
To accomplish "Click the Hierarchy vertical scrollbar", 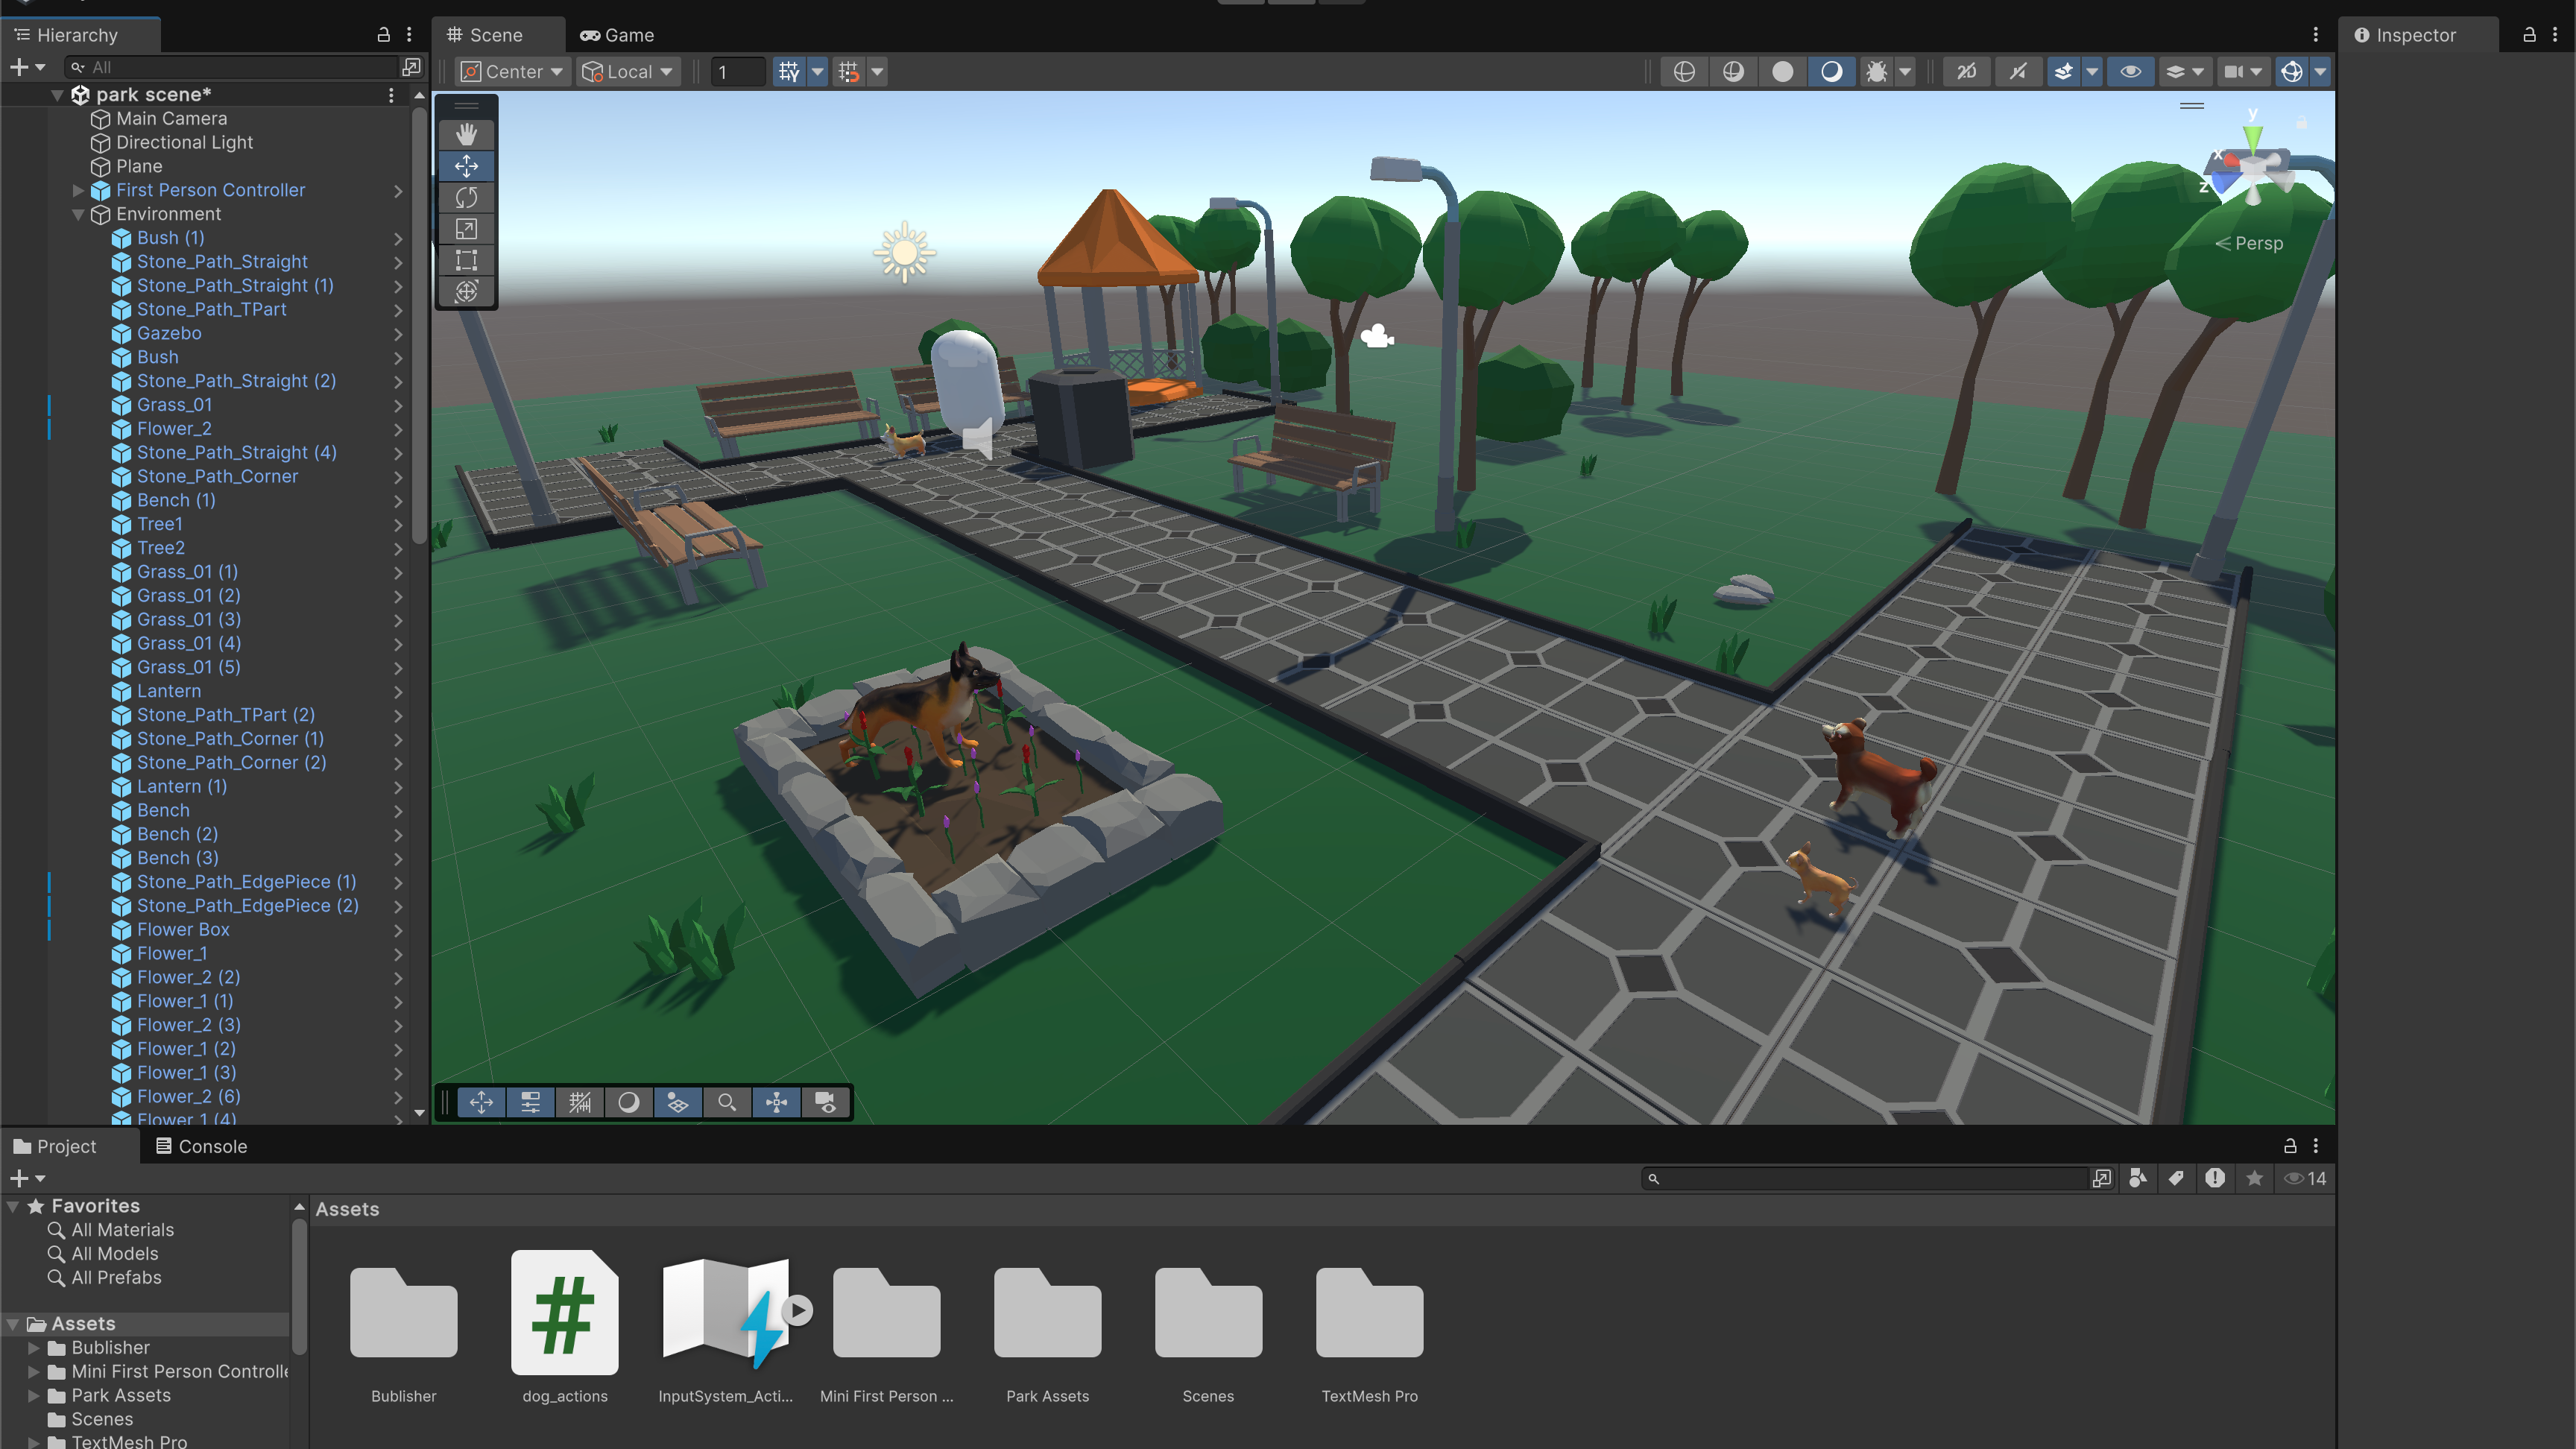I will [419, 325].
